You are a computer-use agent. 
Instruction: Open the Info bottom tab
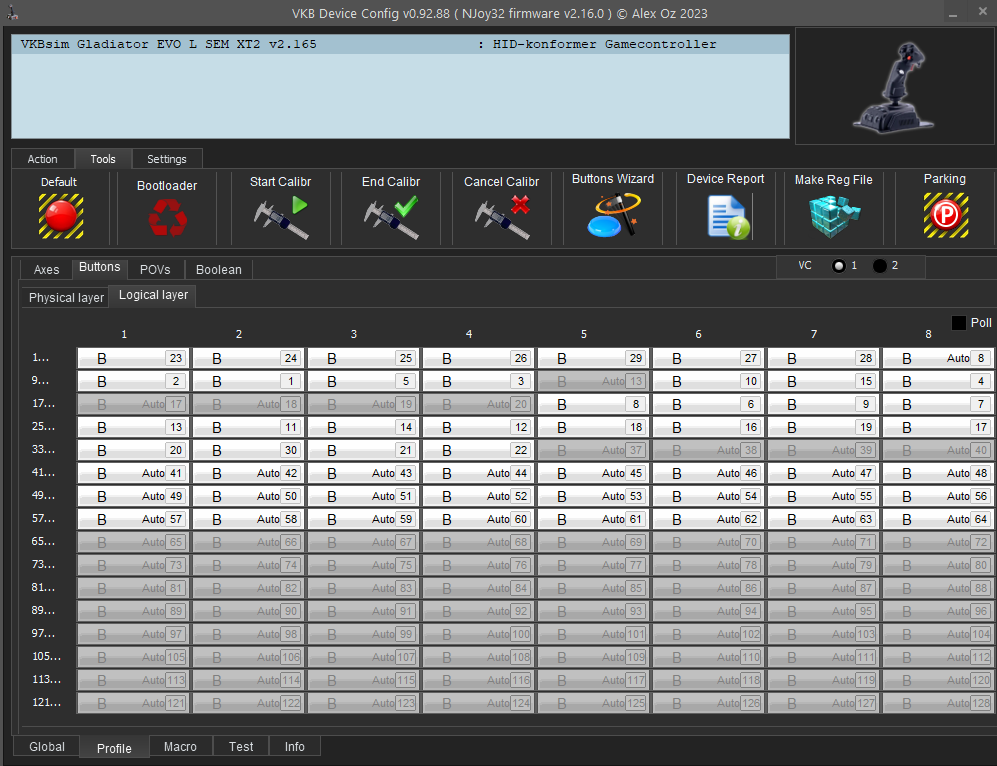tap(294, 746)
